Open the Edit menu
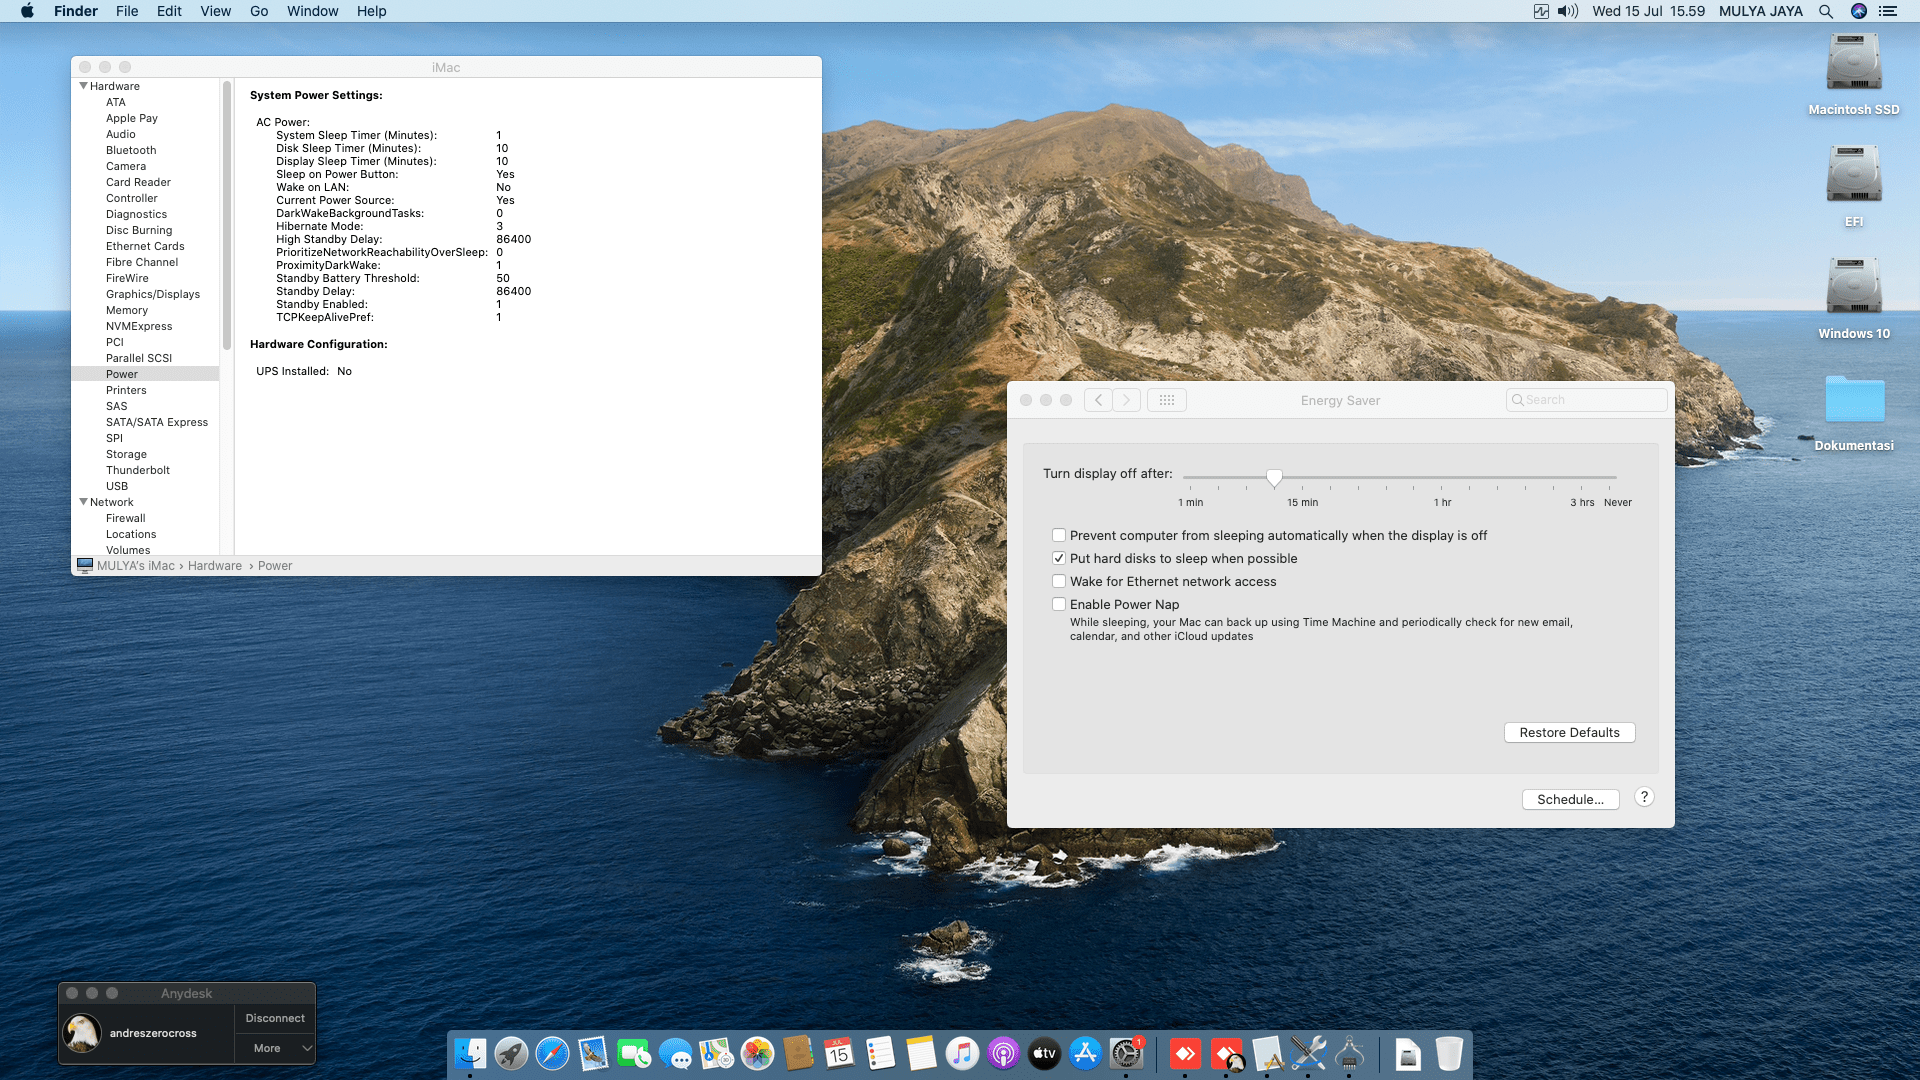The image size is (1920, 1080). [169, 11]
